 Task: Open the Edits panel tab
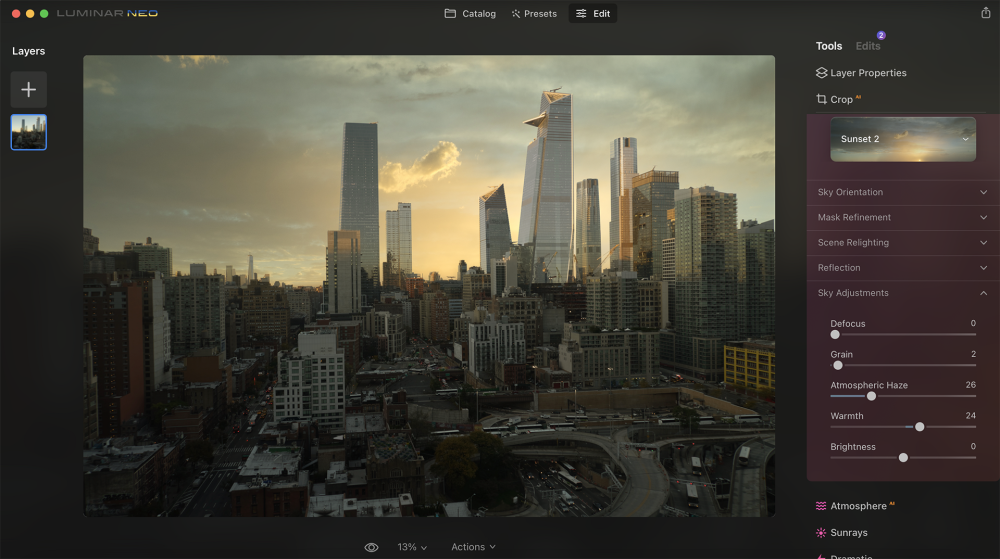pos(867,46)
